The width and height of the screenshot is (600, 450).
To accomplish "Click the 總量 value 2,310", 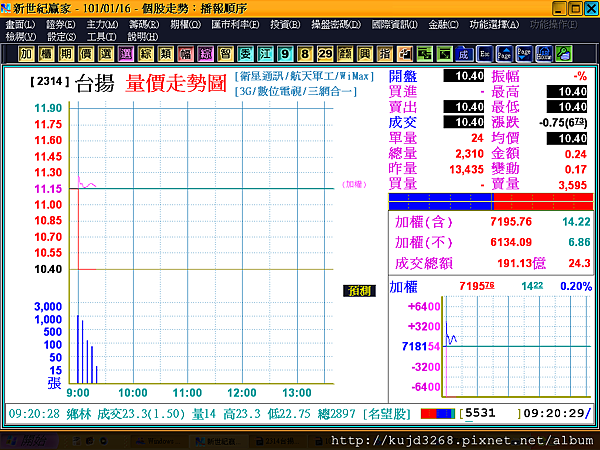I will coord(469,154).
